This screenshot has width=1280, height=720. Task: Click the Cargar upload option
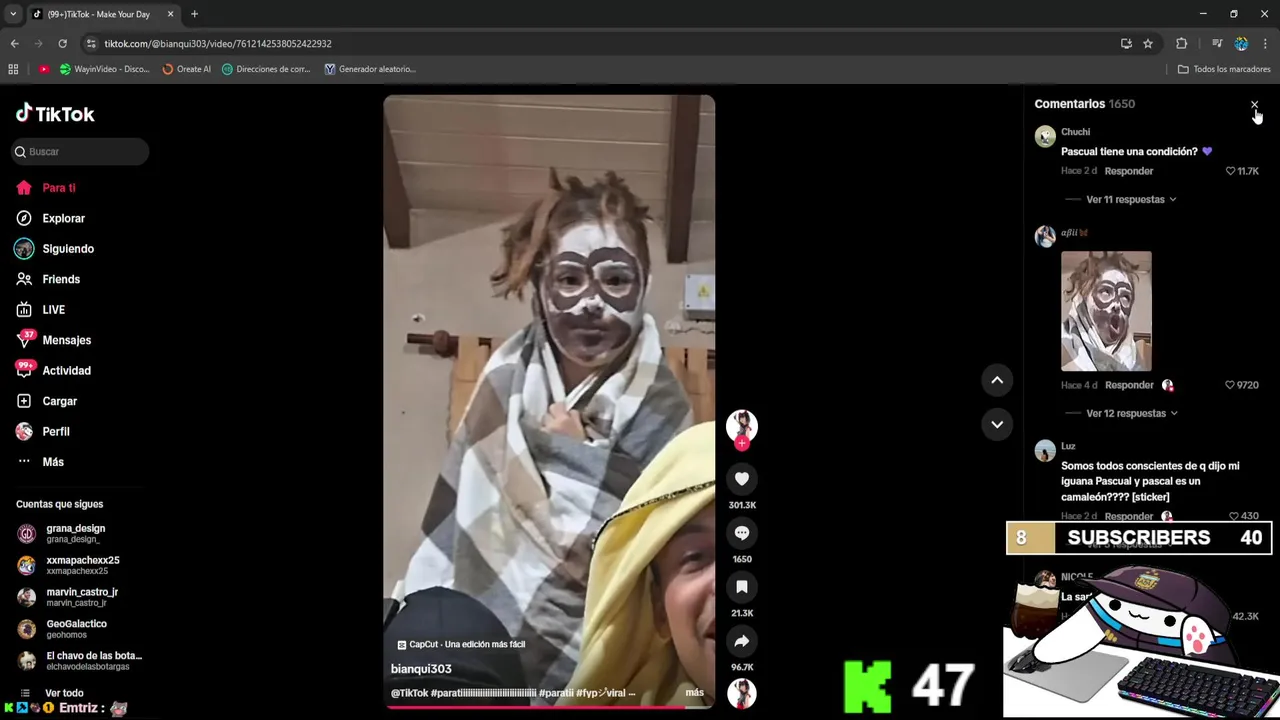click(46, 401)
